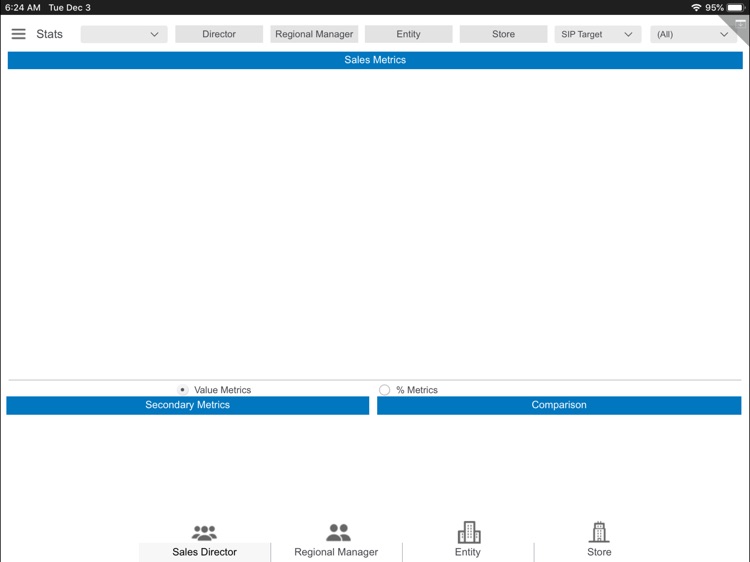Tap the Stats title text
Image resolution: width=750 pixels, height=562 pixels.
49,34
